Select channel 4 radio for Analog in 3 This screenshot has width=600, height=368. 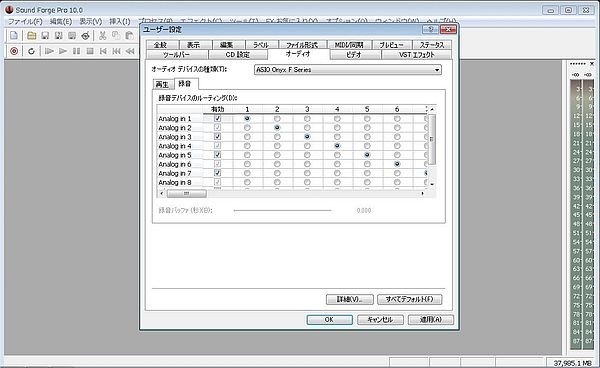(x=337, y=137)
